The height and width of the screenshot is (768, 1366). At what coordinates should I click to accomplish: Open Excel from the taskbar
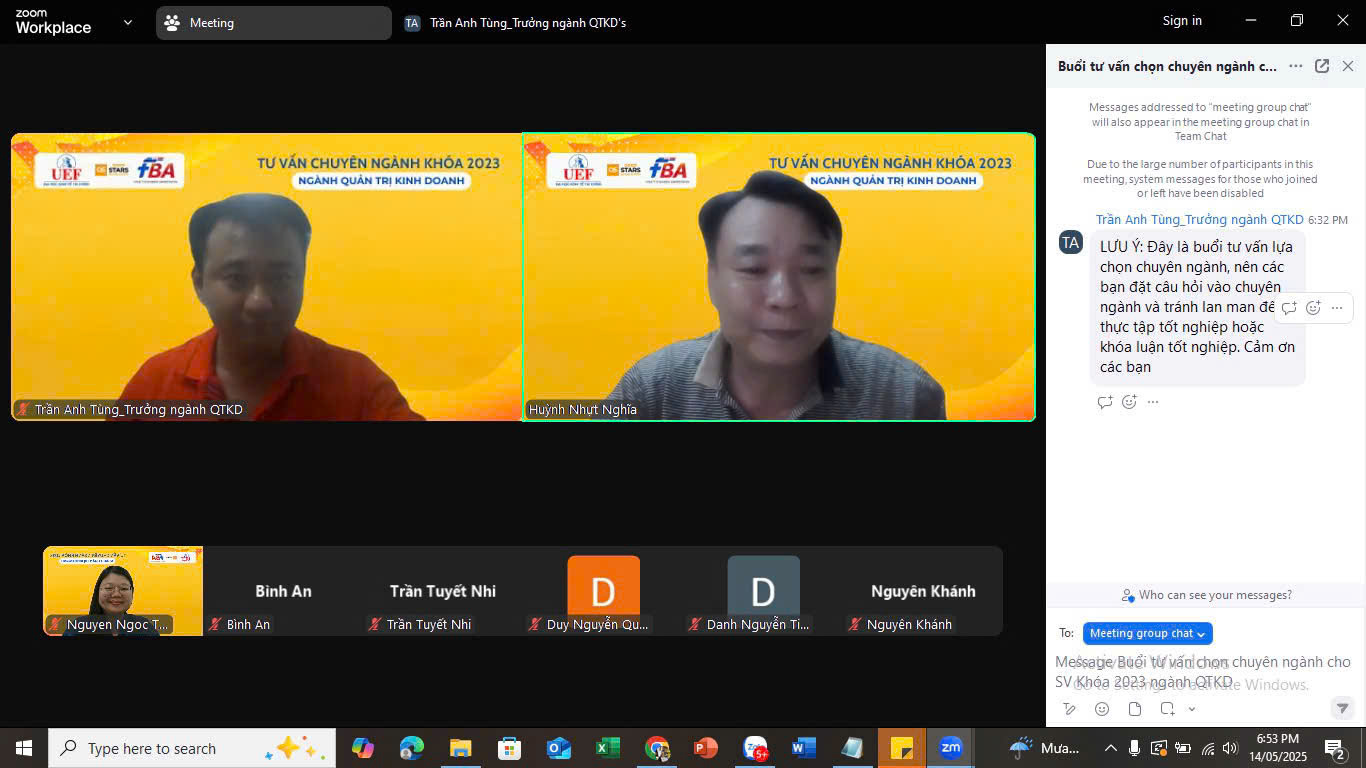(x=607, y=748)
